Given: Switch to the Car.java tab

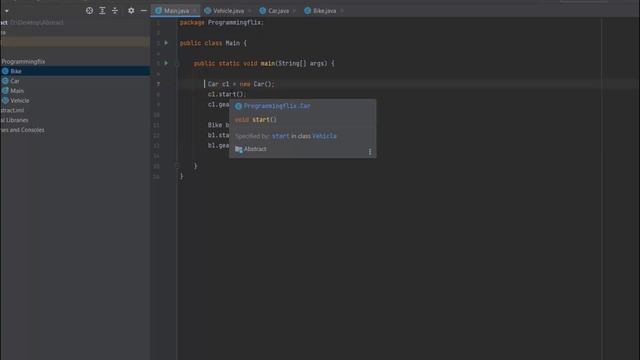Looking at the screenshot, I should click(x=278, y=11).
